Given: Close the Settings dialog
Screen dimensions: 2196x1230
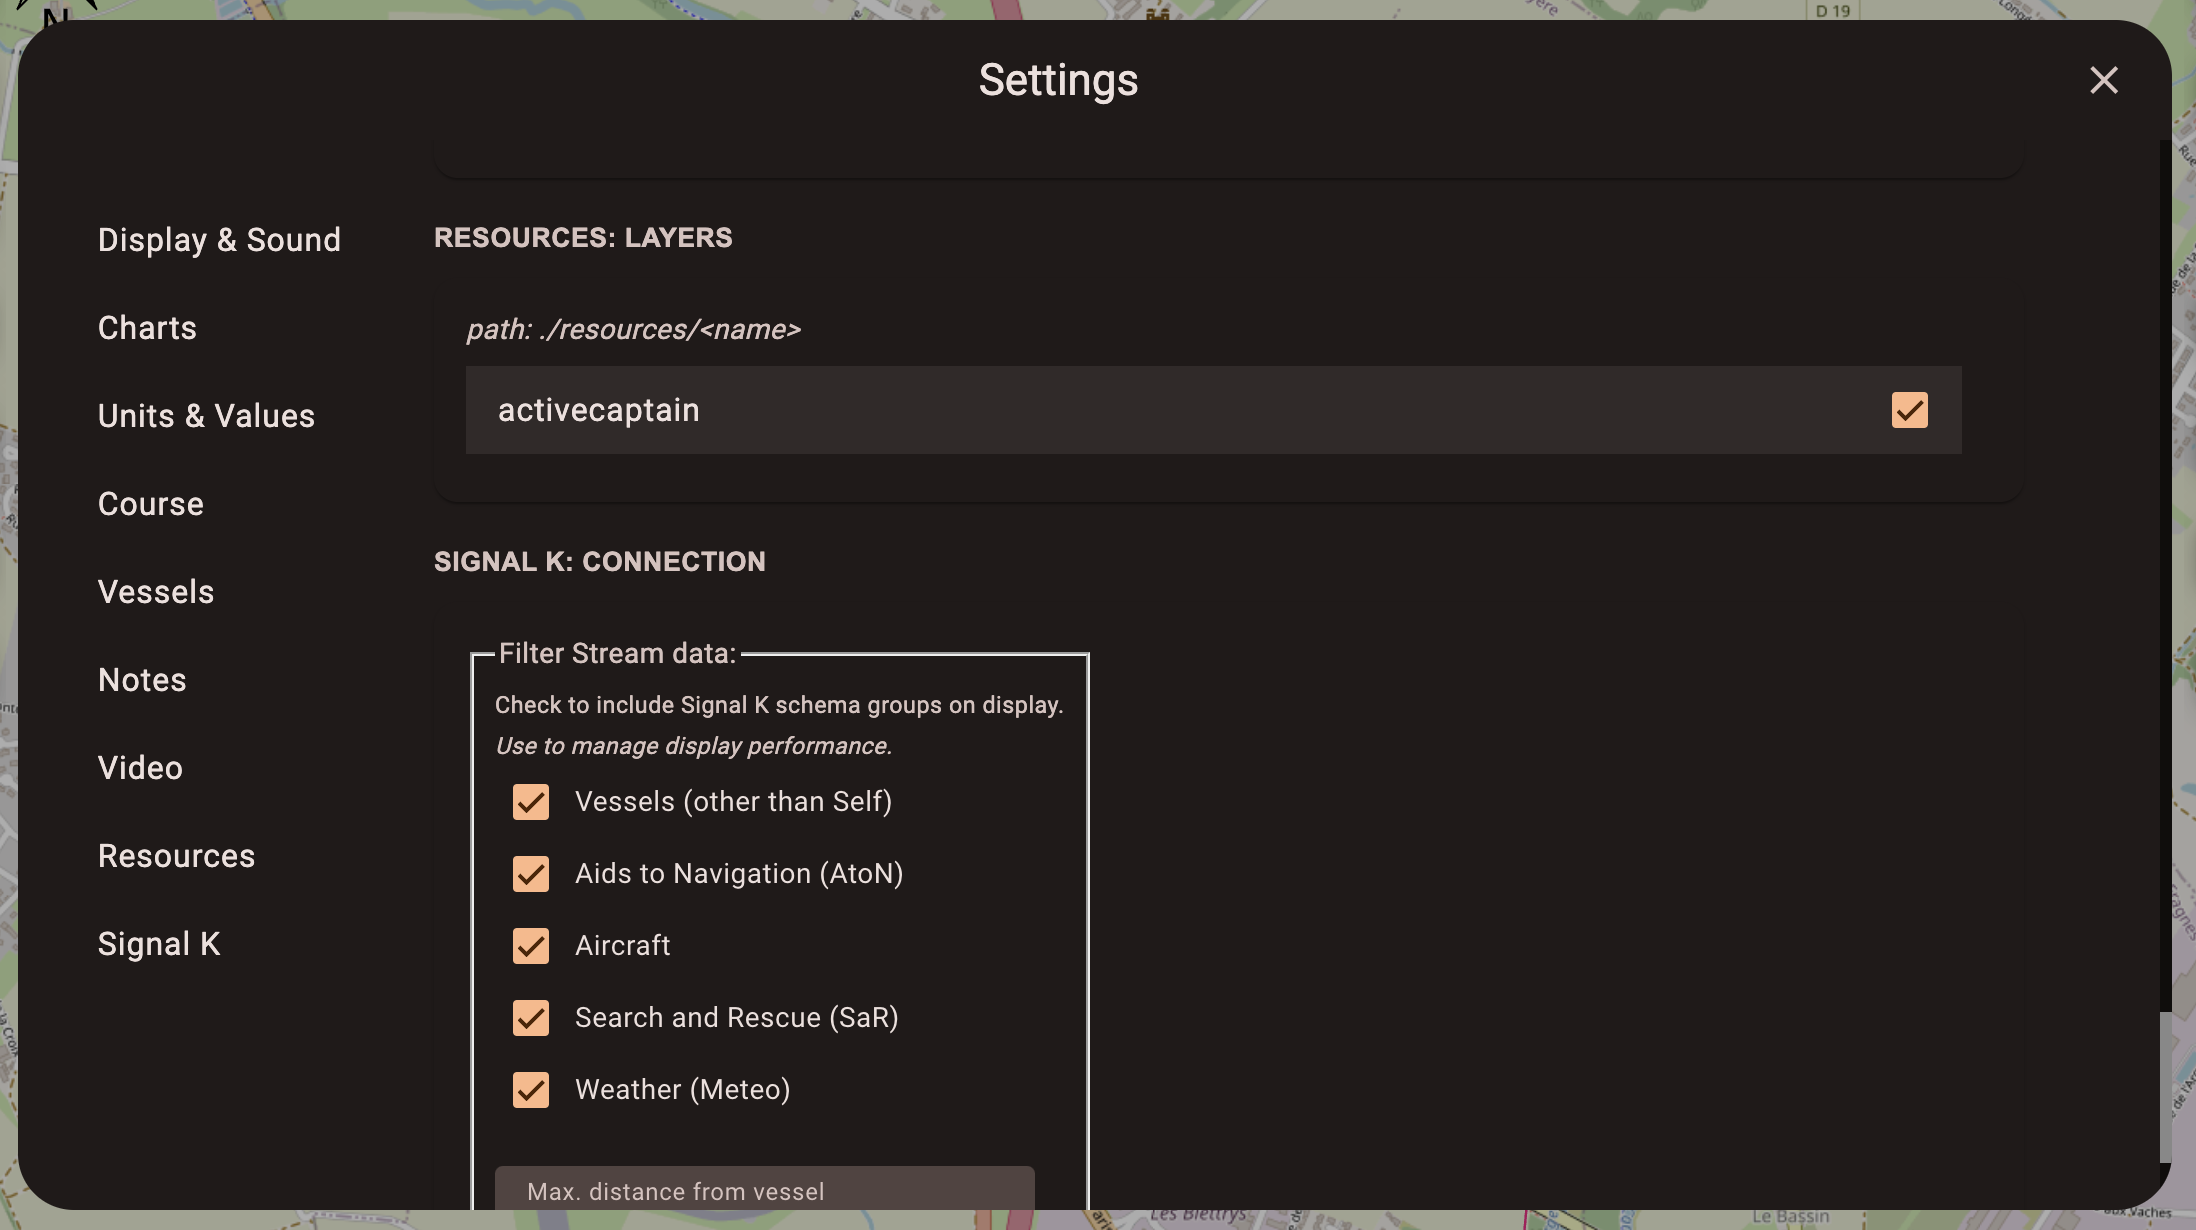Looking at the screenshot, I should (x=2104, y=80).
